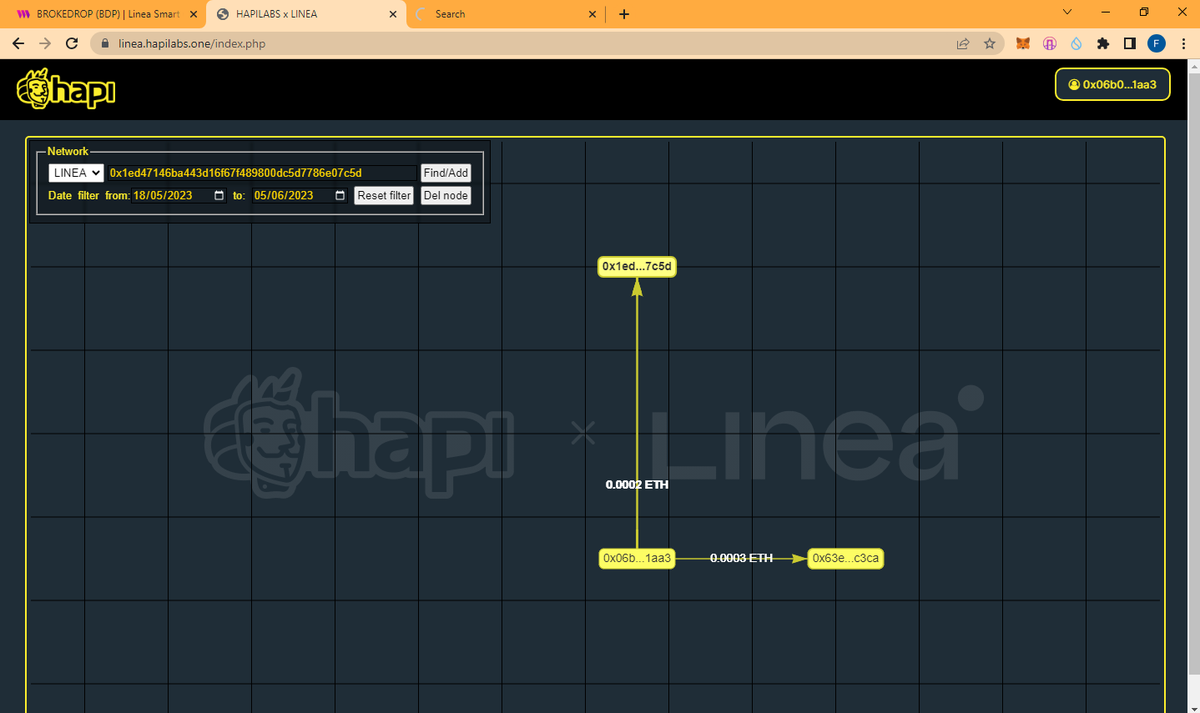This screenshot has width=1200, height=713.
Task: Open the pink circular extension icon
Action: pyautogui.click(x=1050, y=44)
